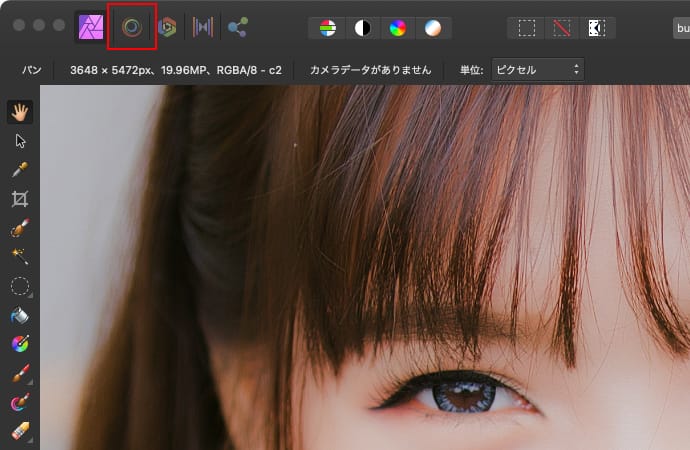Select the View (hand) tool

(x=19, y=112)
